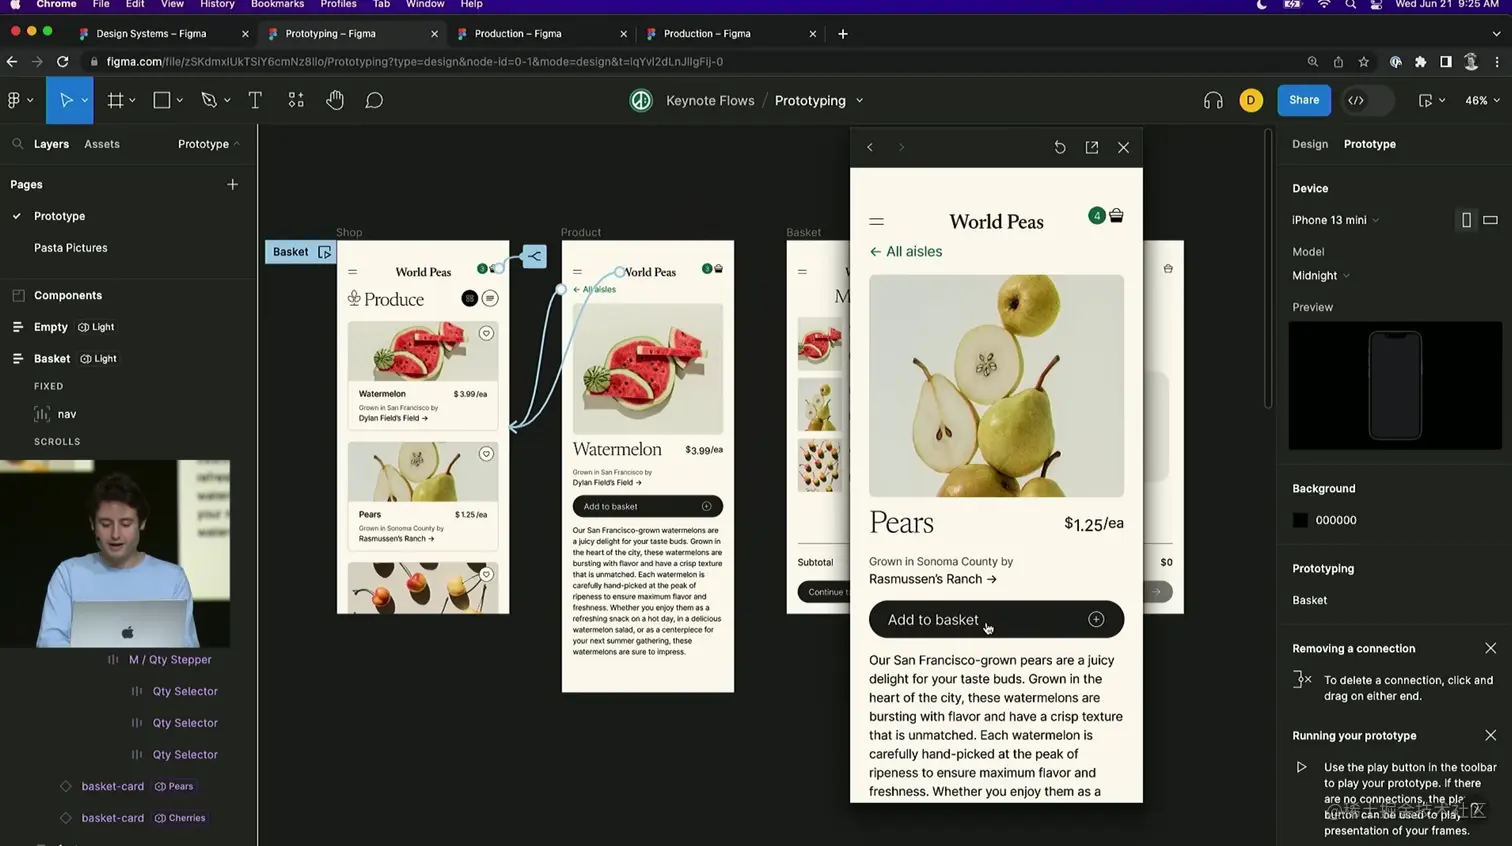Select the Rectangle shape tool
Screen dimensions: 1512x846
tap(161, 100)
